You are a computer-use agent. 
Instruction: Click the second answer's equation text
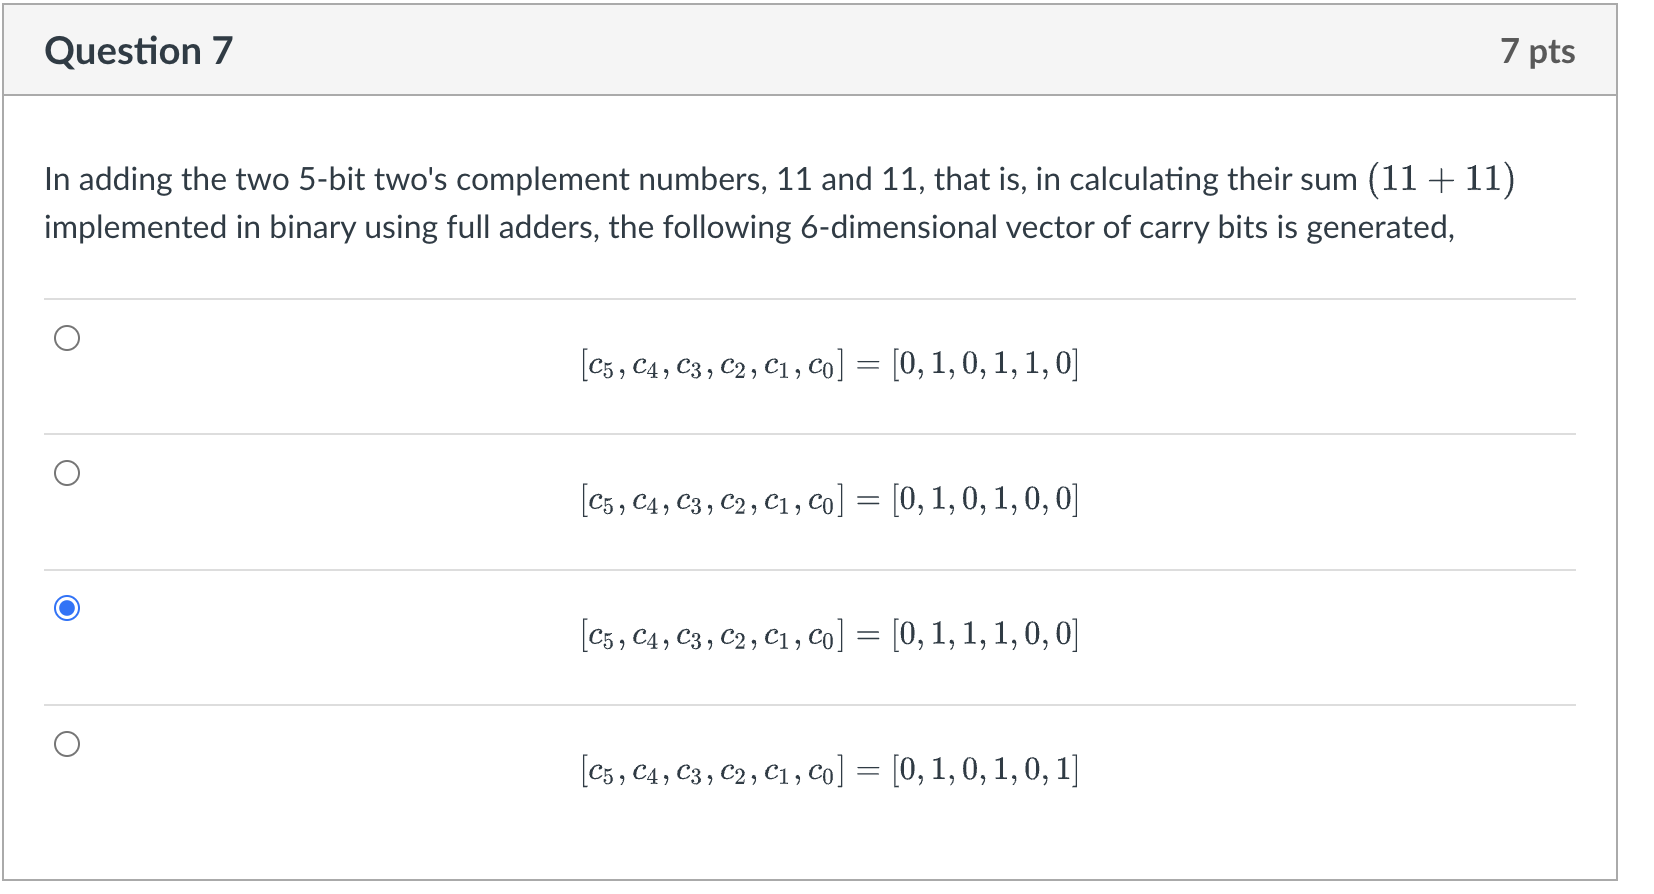point(829,498)
